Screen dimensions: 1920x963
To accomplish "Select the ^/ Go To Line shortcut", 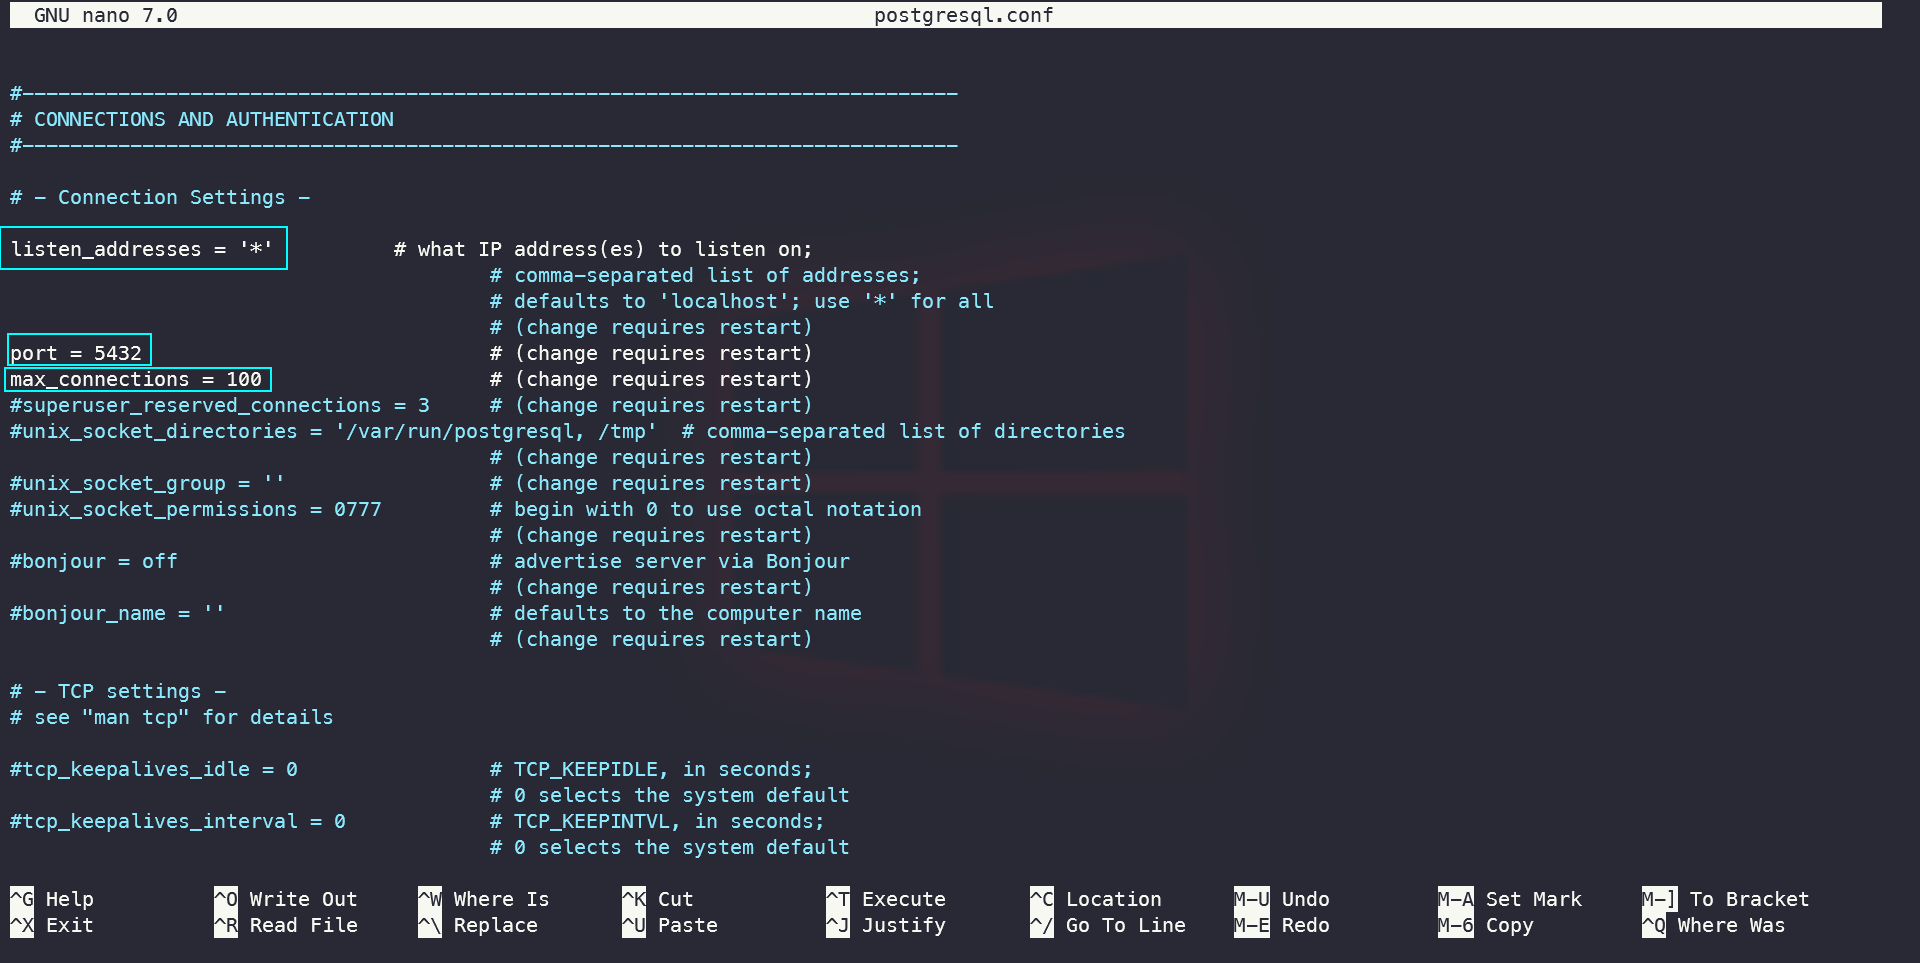I will click(1108, 925).
